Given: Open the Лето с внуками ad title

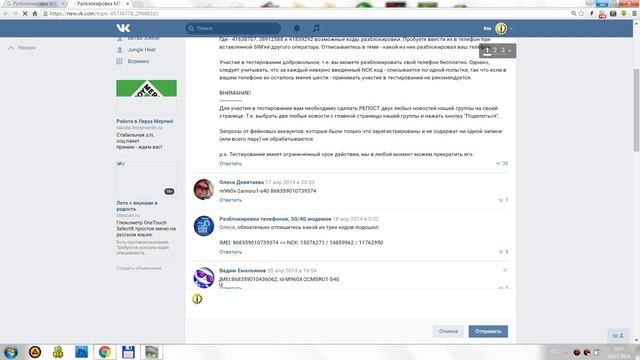Looking at the screenshot, I should [x=137, y=206].
